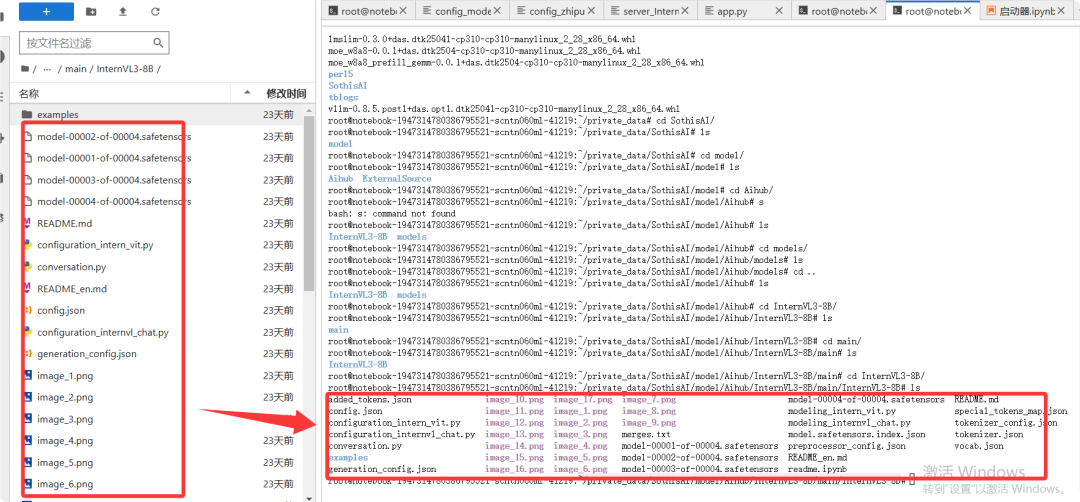Close the app.py tab
Viewport: 1080px width, 502px height.
click(x=779, y=10)
